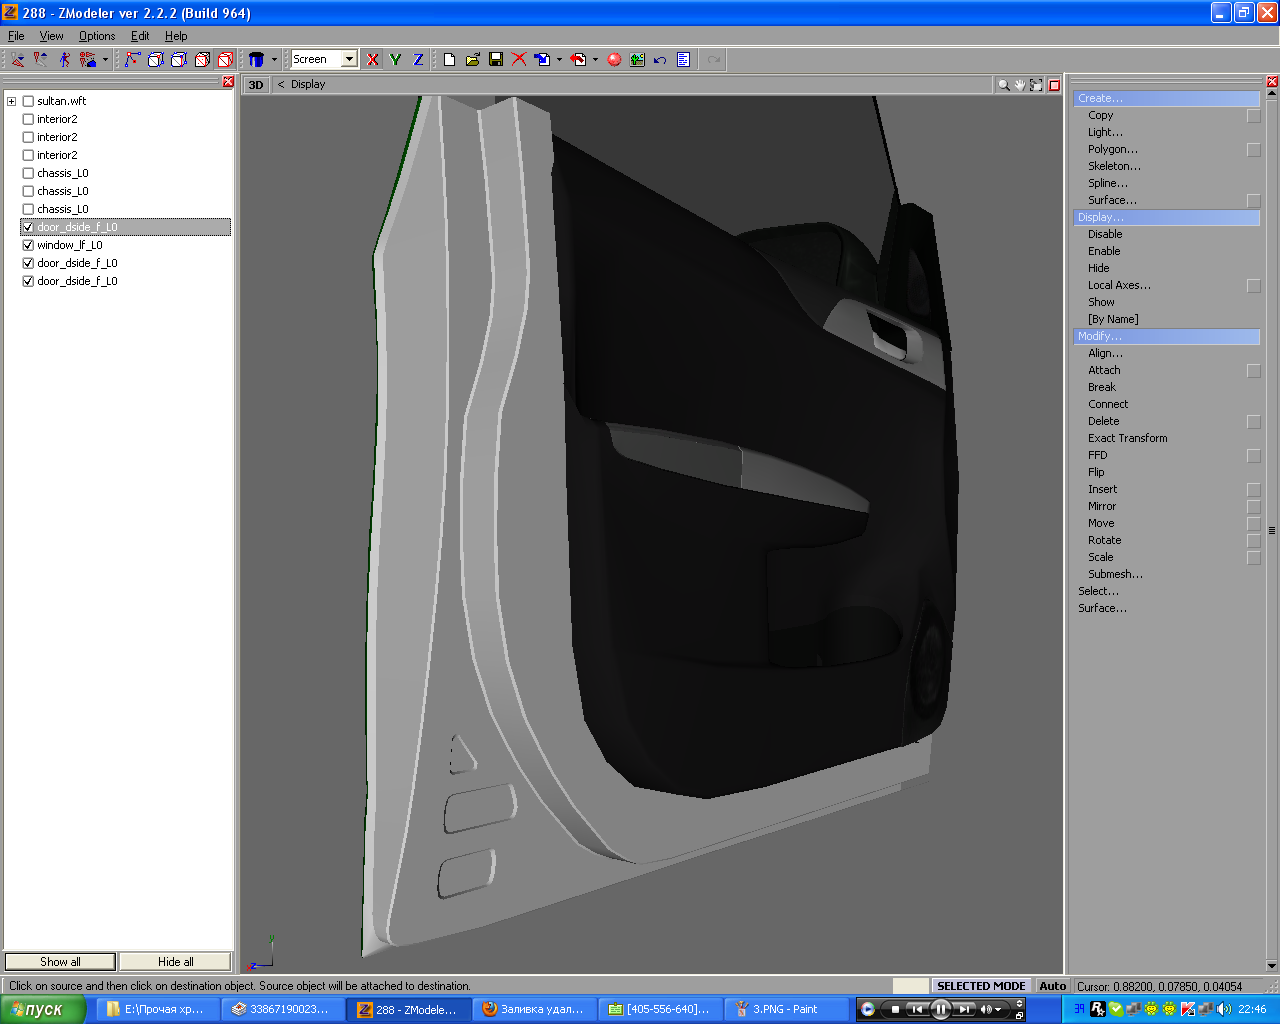Click the viewport zoom magnifier icon
The width and height of the screenshot is (1280, 1024).
pyautogui.click(x=1003, y=85)
